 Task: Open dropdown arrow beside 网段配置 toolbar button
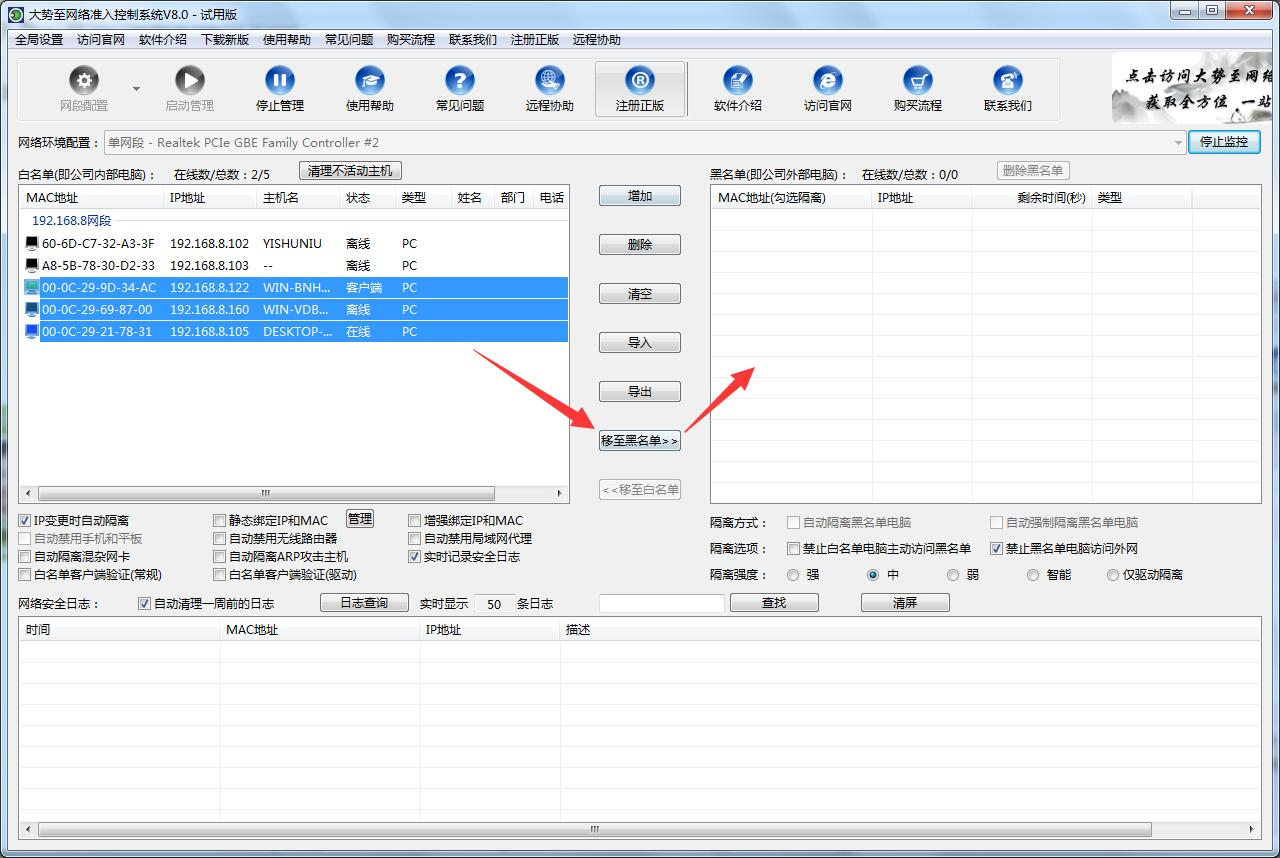point(137,88)
